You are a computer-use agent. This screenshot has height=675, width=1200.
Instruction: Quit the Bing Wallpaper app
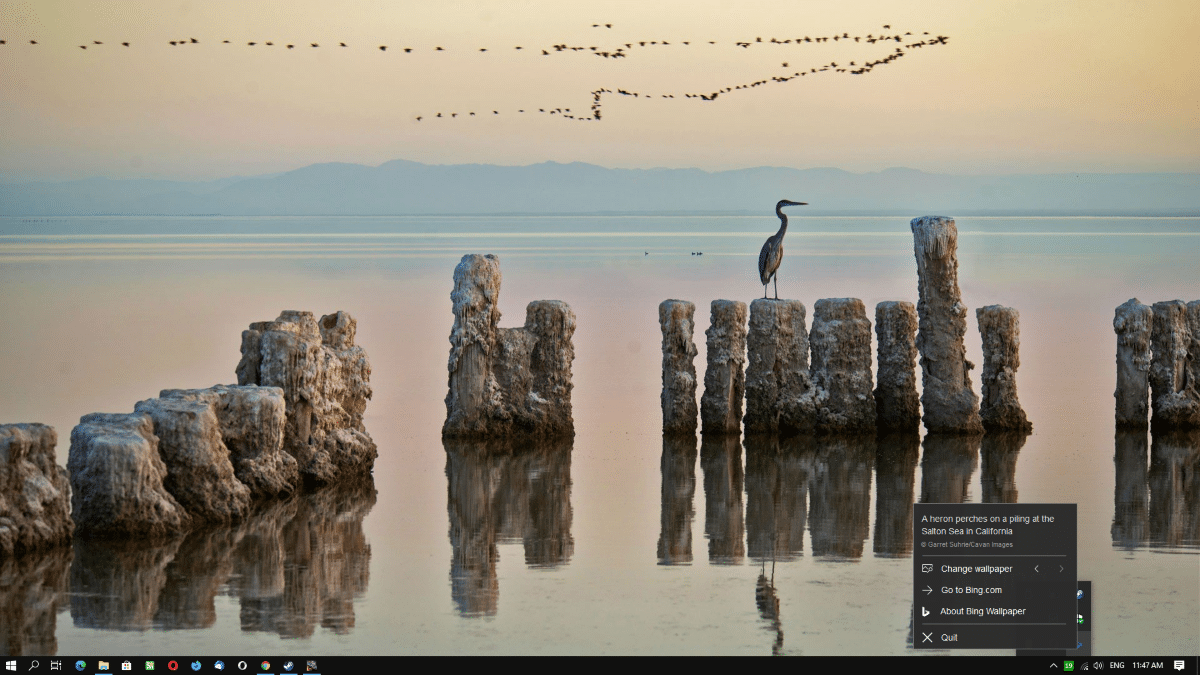[948, 637]
